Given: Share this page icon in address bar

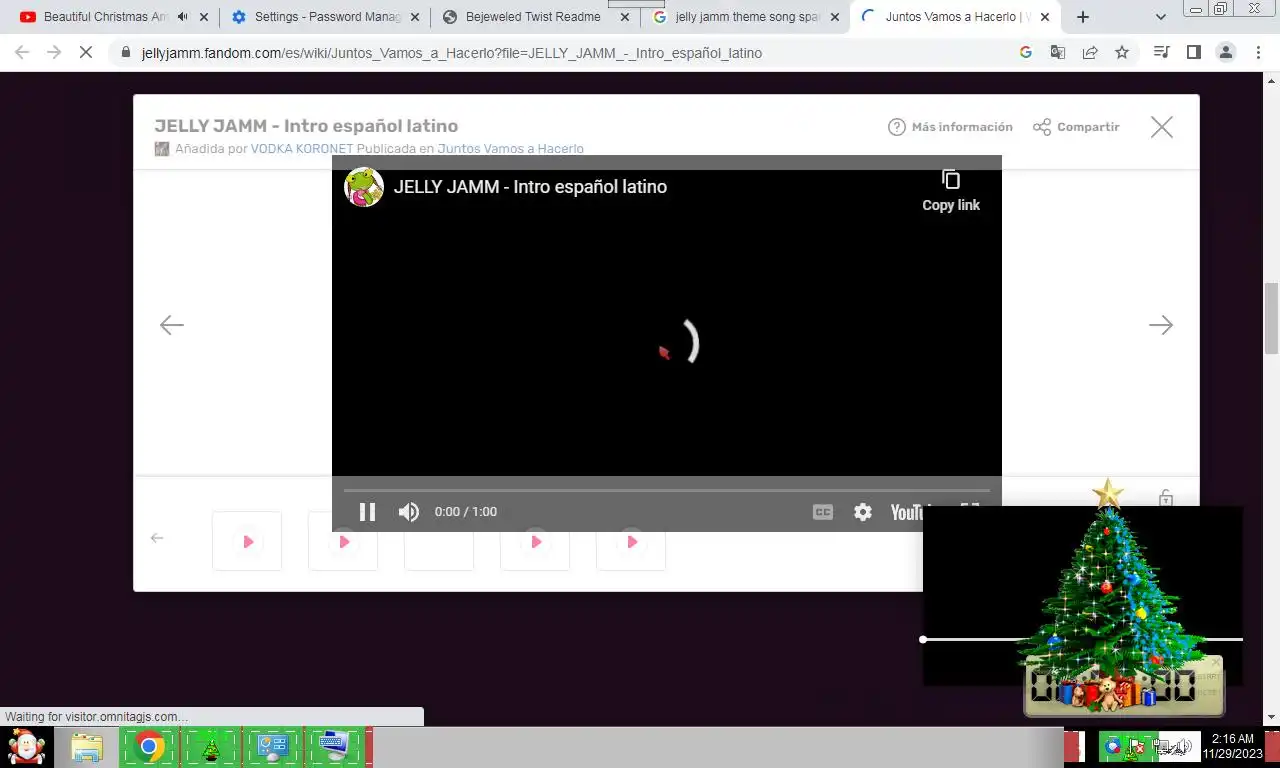Looking at the screenshot, I should pos(1090,52).
